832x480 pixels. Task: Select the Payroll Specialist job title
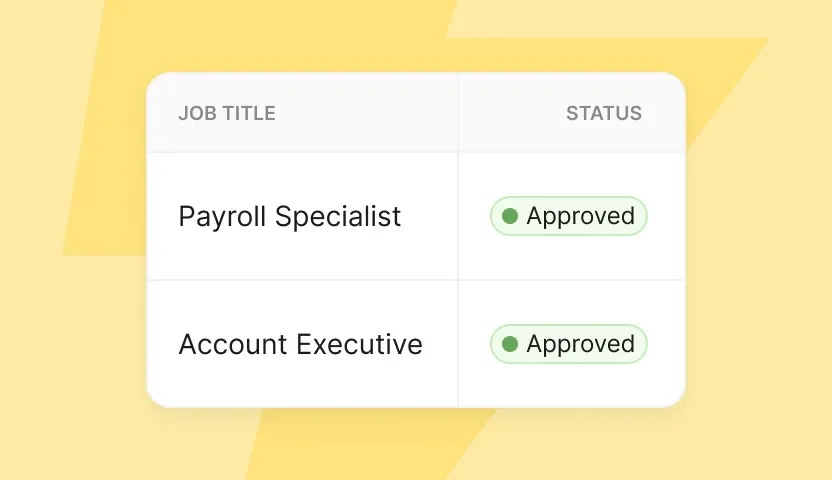[290, 216]
